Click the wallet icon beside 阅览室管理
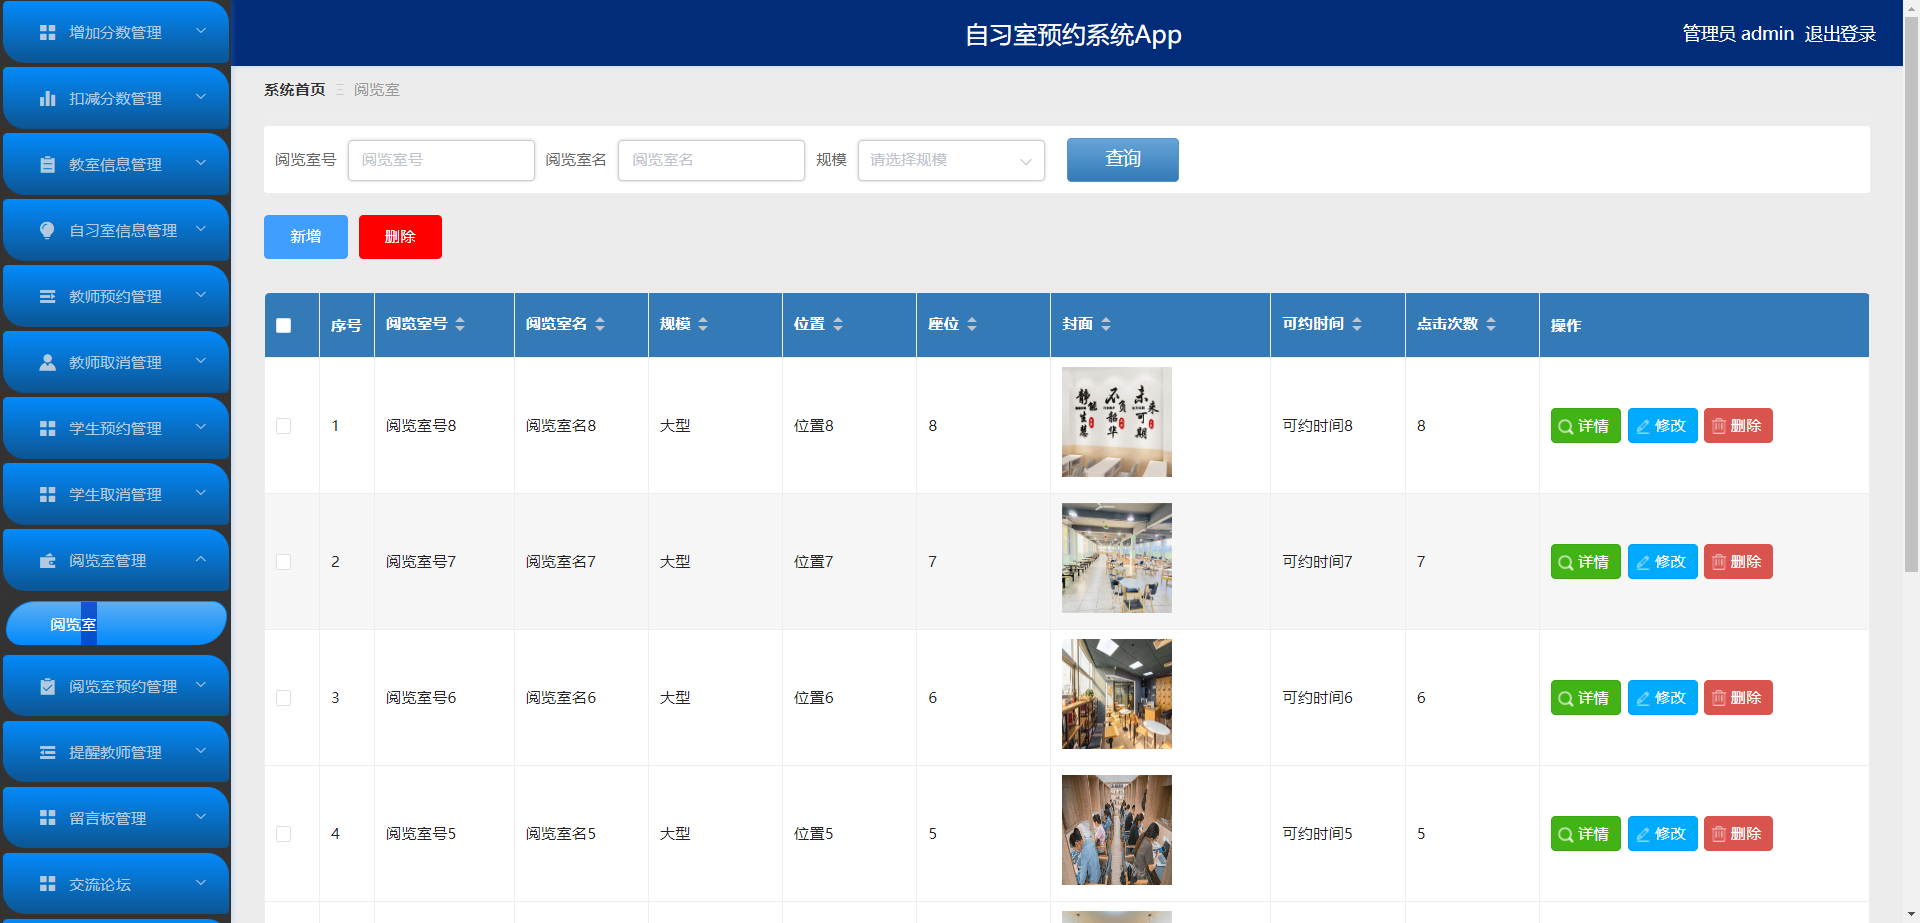The width and height of the screenshot is (1920, 923). pos(47,561)
